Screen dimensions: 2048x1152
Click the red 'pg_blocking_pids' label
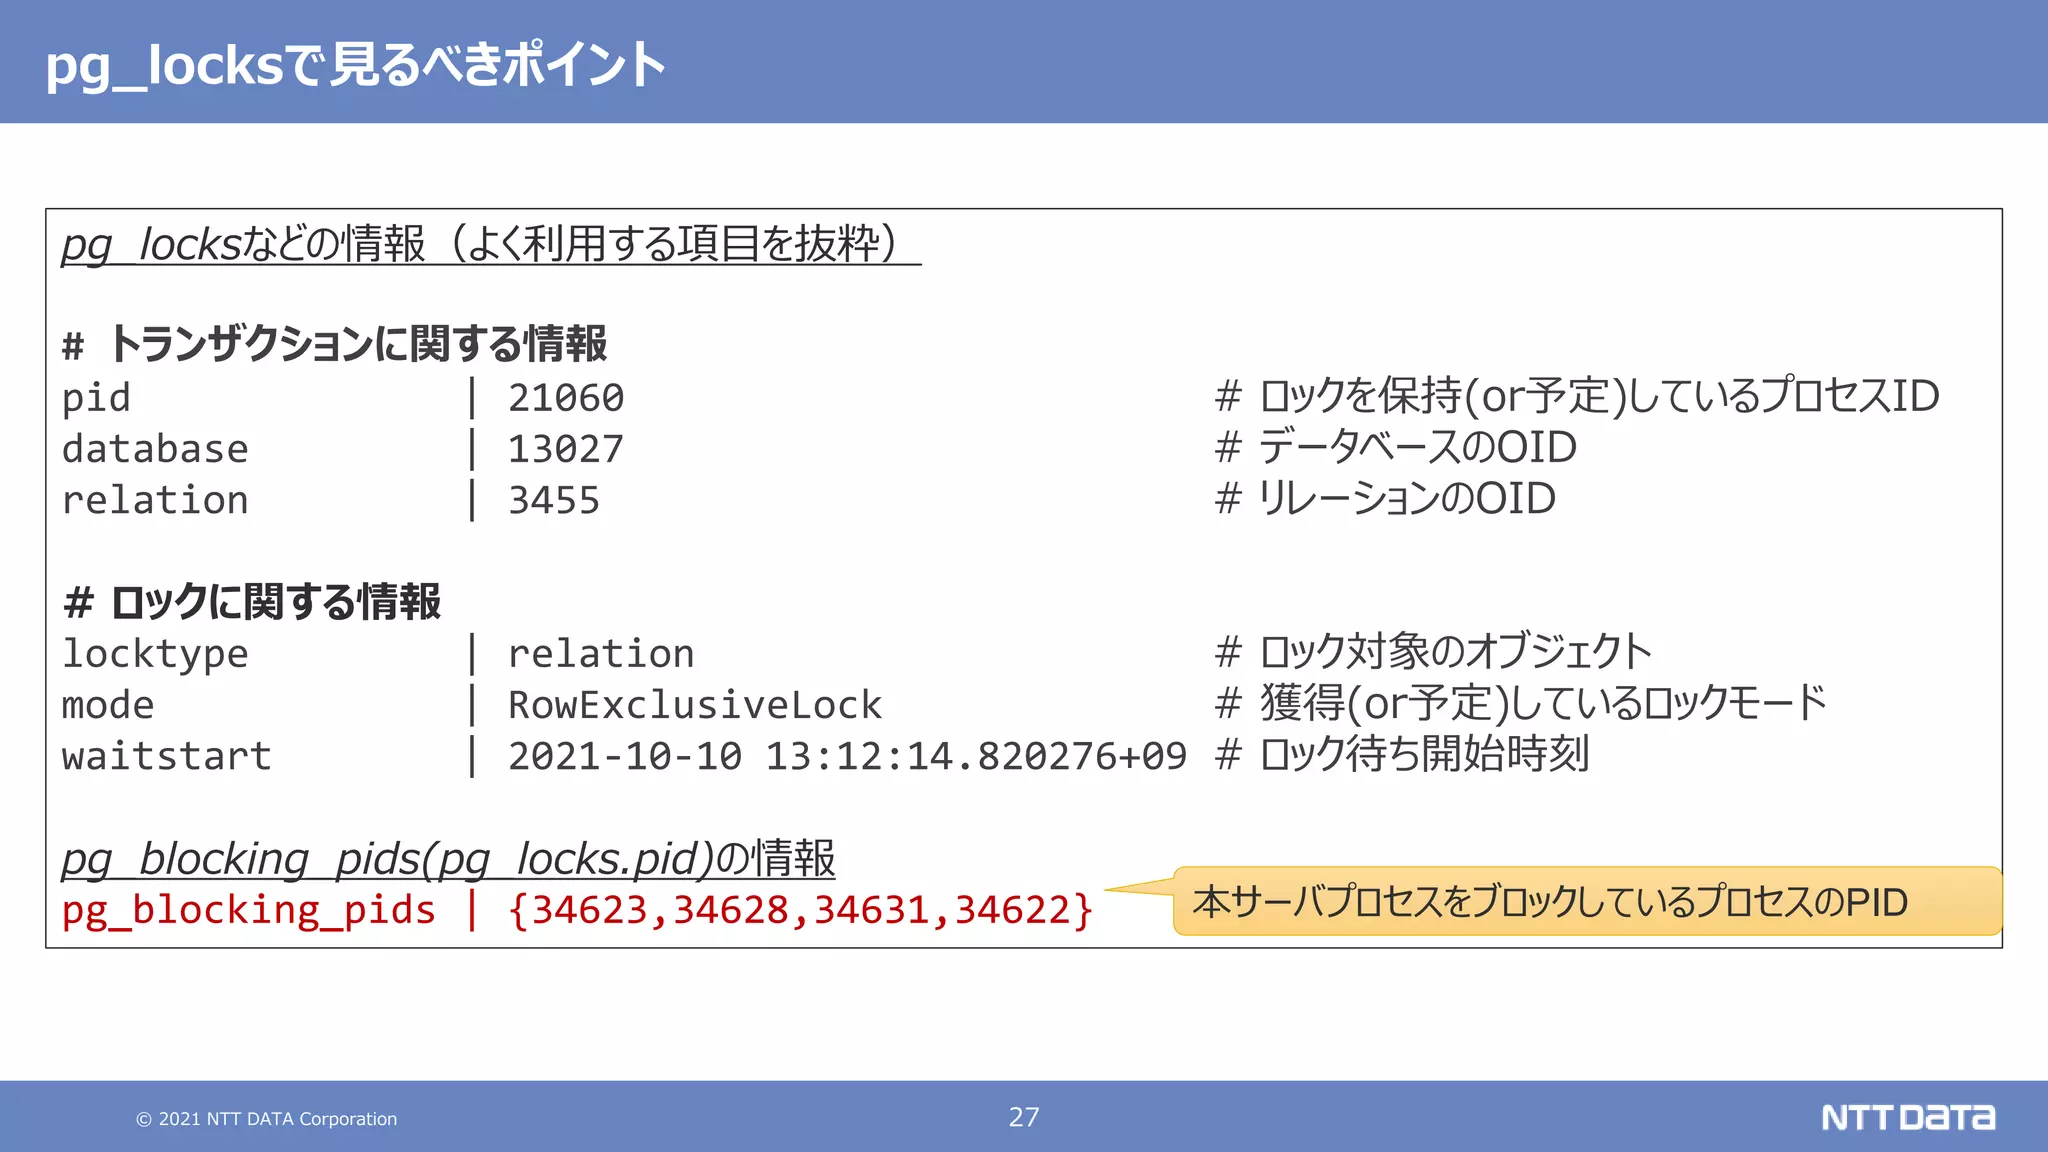249,911
